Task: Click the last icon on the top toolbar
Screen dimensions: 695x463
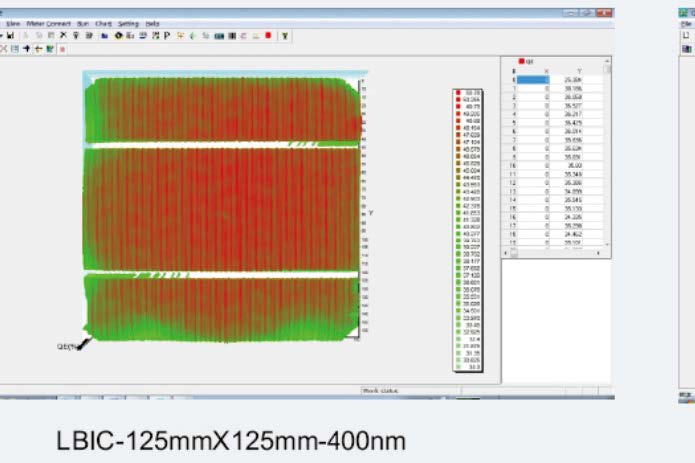Action: click(x=285, y=34)
